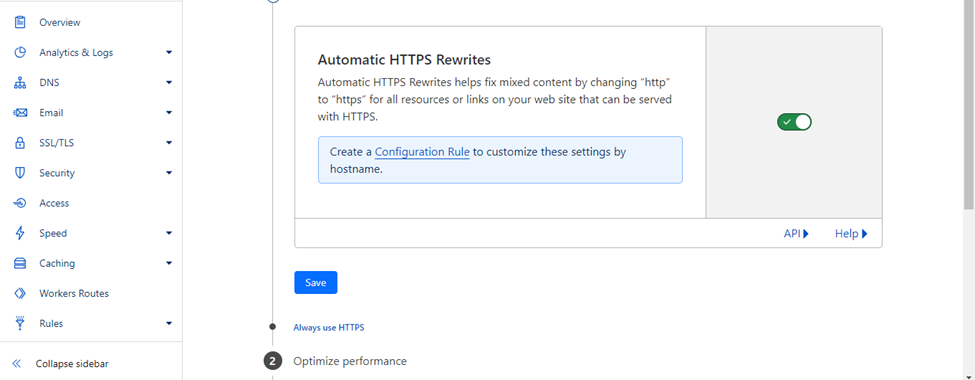This screenshot has width=975, height=380.
Task: Click the Speed lightning bolt icon
Action: pyautogui.click(x=20, y=233)
